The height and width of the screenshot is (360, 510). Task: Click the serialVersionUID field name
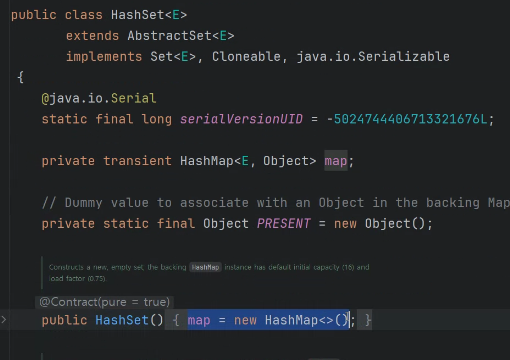coord(241,119)
